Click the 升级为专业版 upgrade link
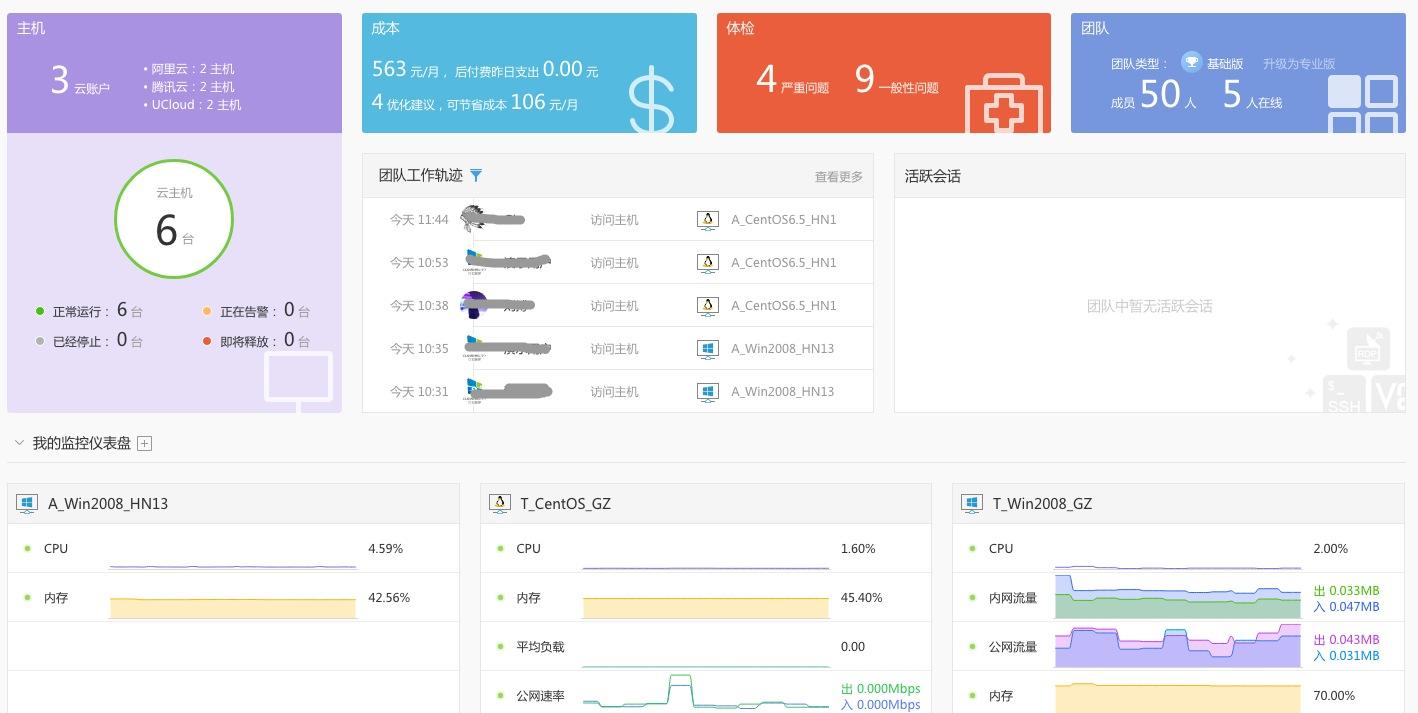1418x713 pixels. [x=1298, y=63]
